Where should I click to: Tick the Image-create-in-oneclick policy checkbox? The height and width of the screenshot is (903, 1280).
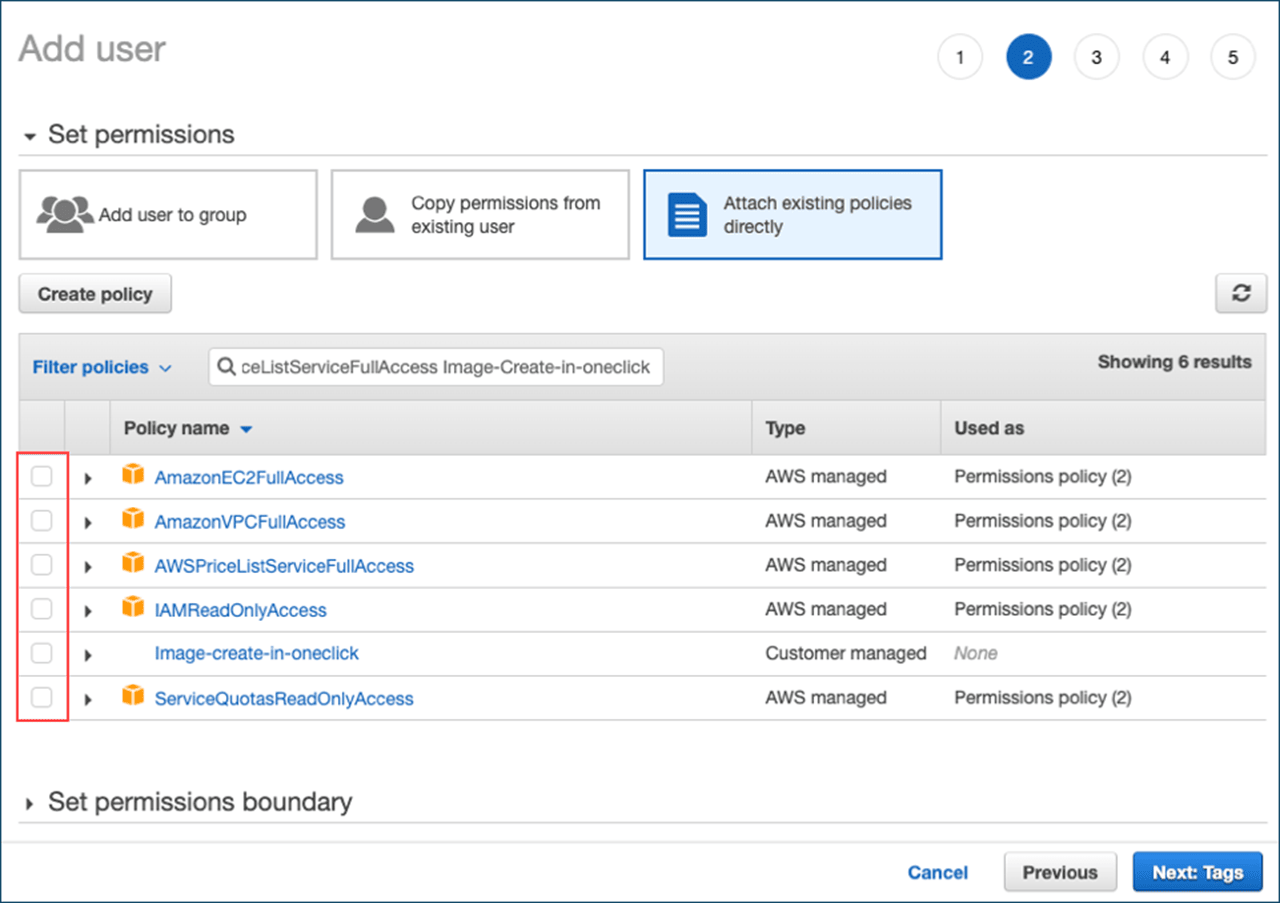pos(41,653)
